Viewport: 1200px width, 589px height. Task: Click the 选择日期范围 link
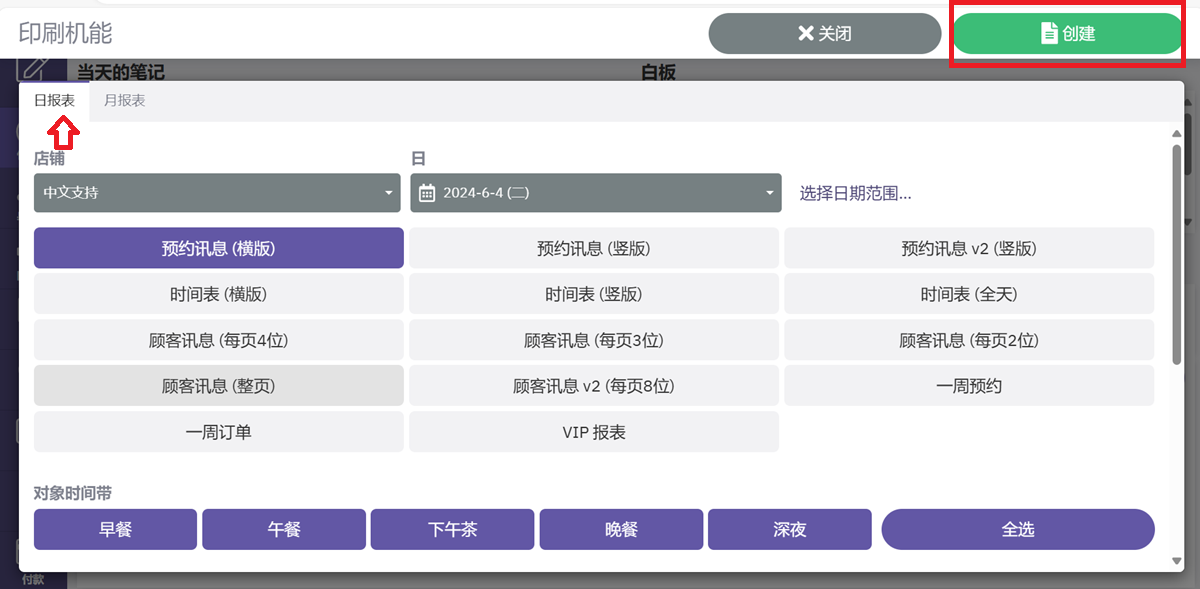(x=856, y=193)
